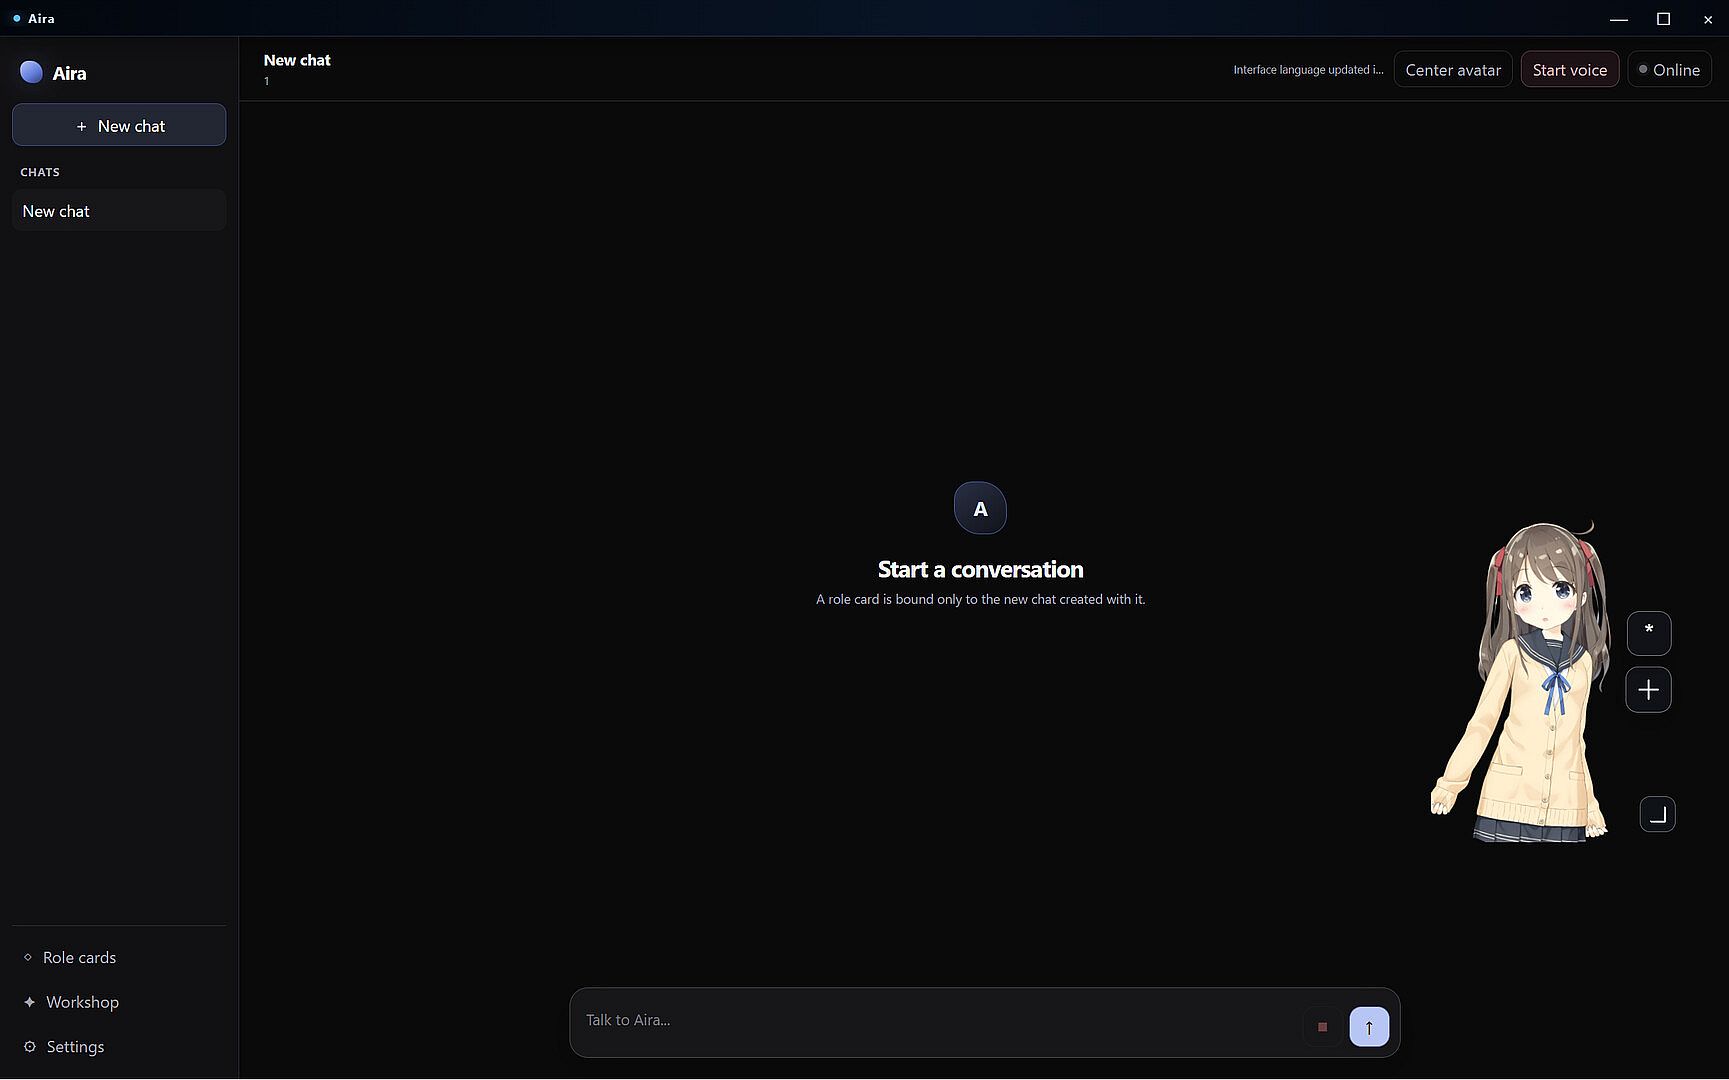The image size is (1729, 1080).
Task: Click the circular A avatar badge
Action: 980,508
